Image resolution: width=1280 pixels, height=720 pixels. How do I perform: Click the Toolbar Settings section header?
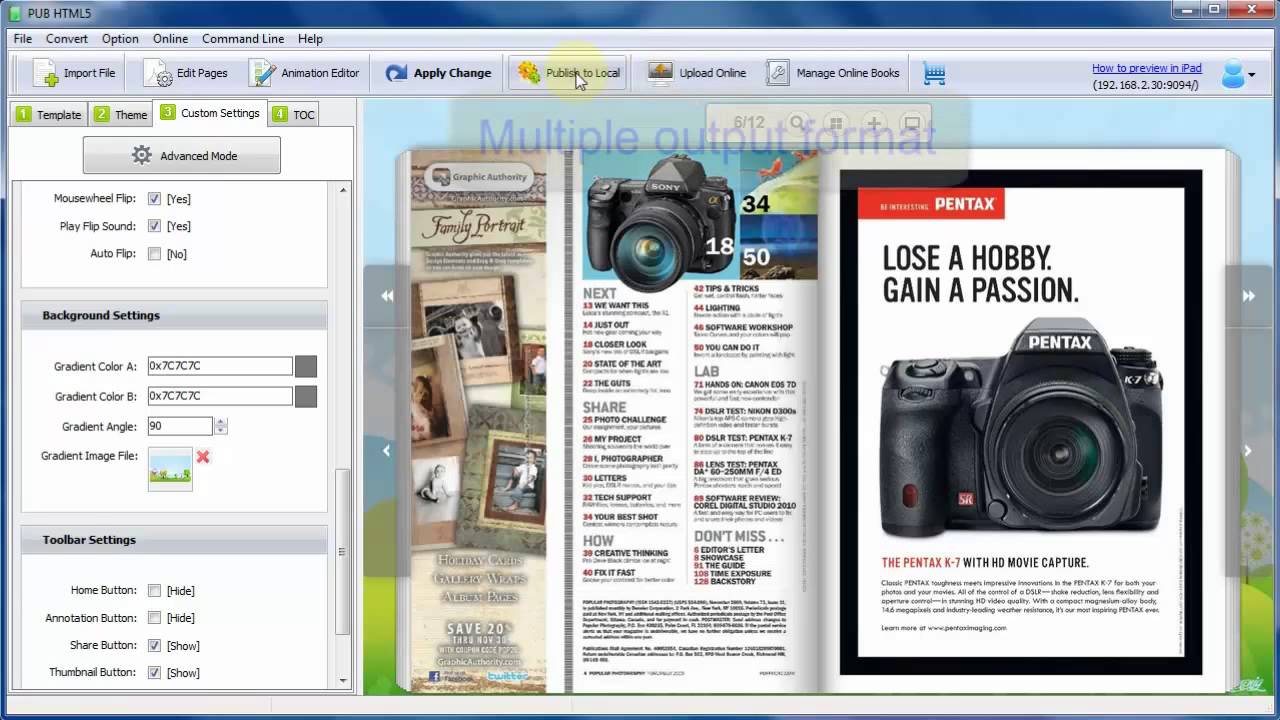coord(174,540)
